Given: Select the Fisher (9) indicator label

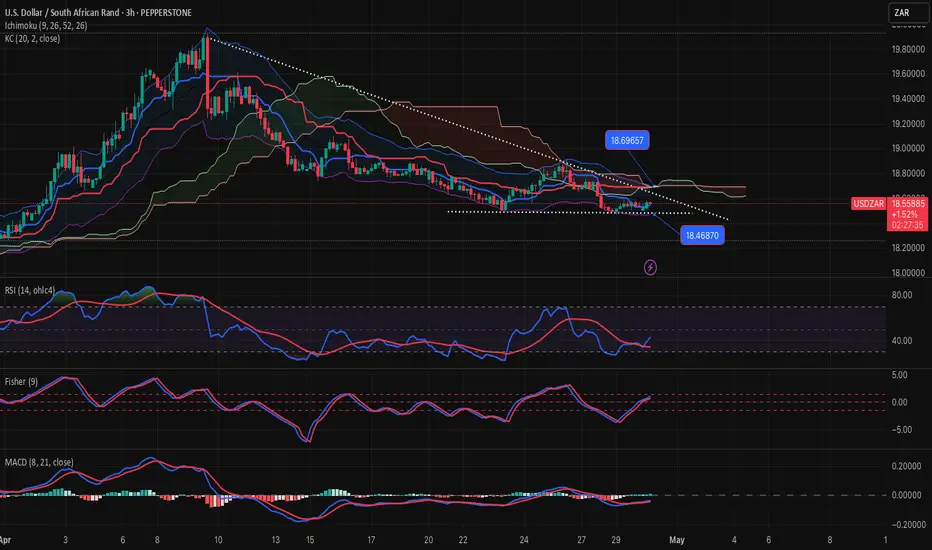Looking at the screenshot, I should tap(24, 379).
